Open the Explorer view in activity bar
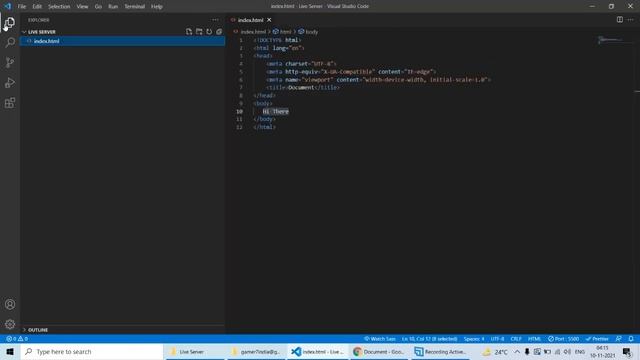640x360 pixels. (x=10, y=22)
